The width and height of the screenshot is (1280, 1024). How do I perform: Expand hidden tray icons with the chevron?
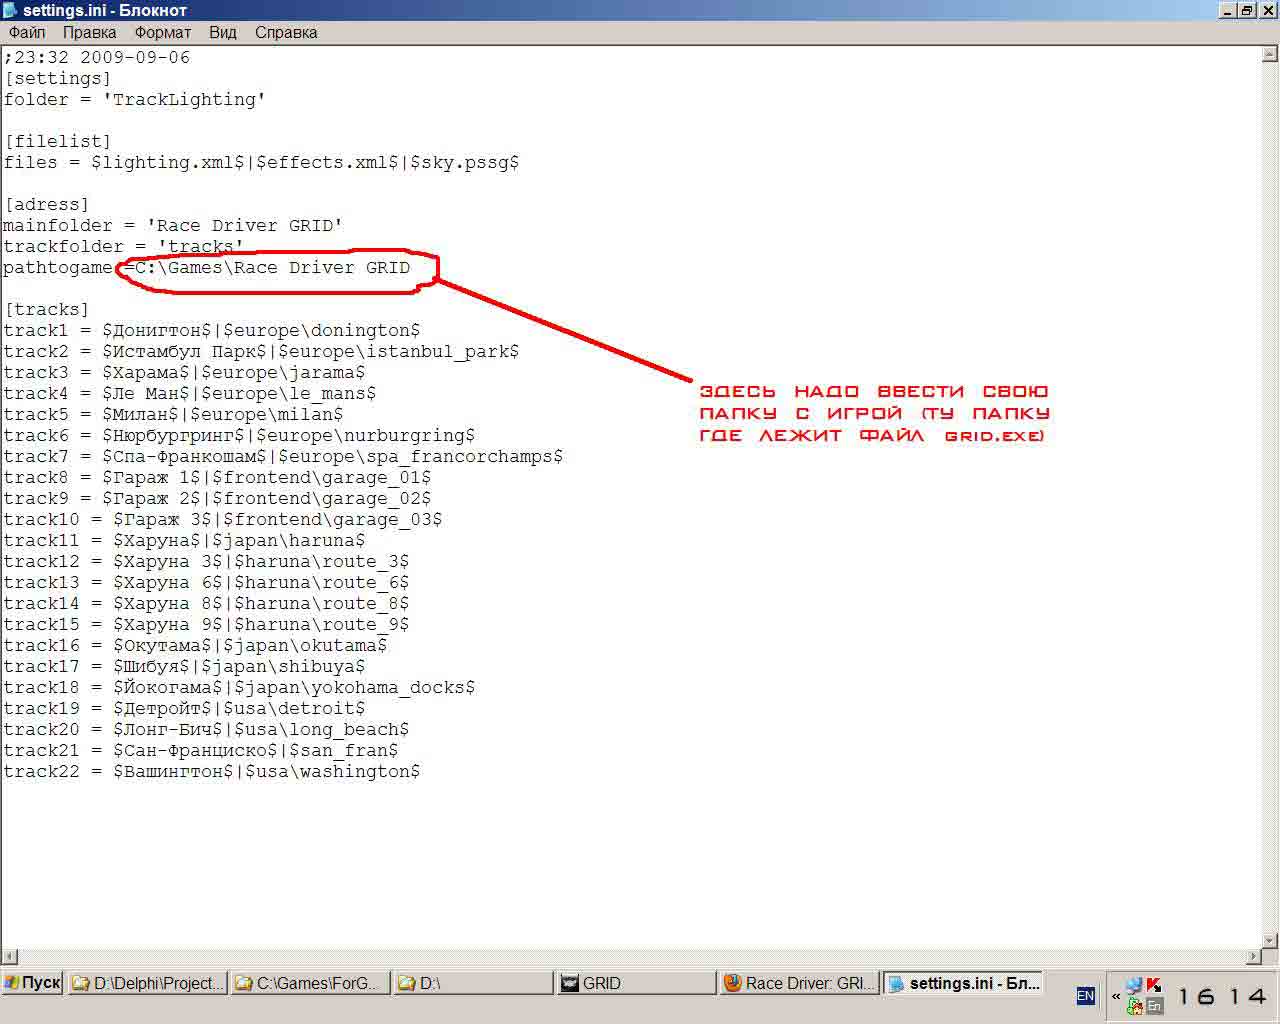pos(1116,996)
